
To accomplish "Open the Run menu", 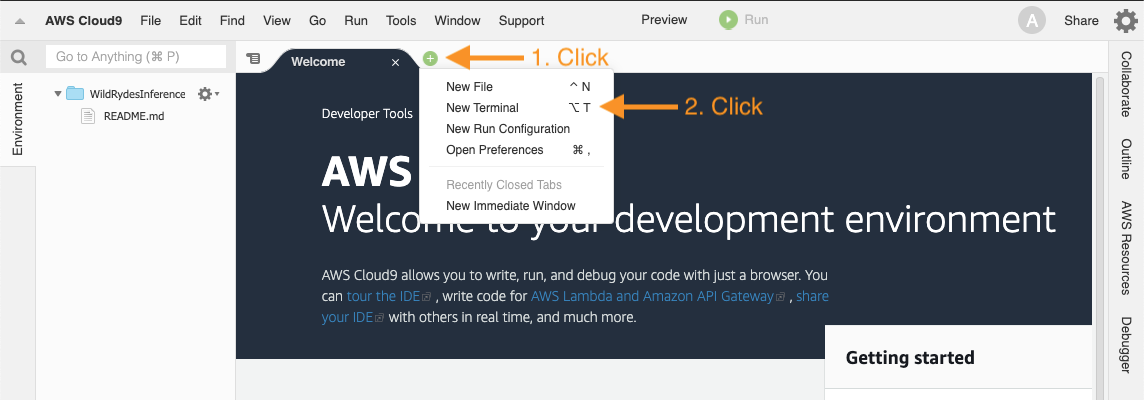I will click(x=356, y=20).
